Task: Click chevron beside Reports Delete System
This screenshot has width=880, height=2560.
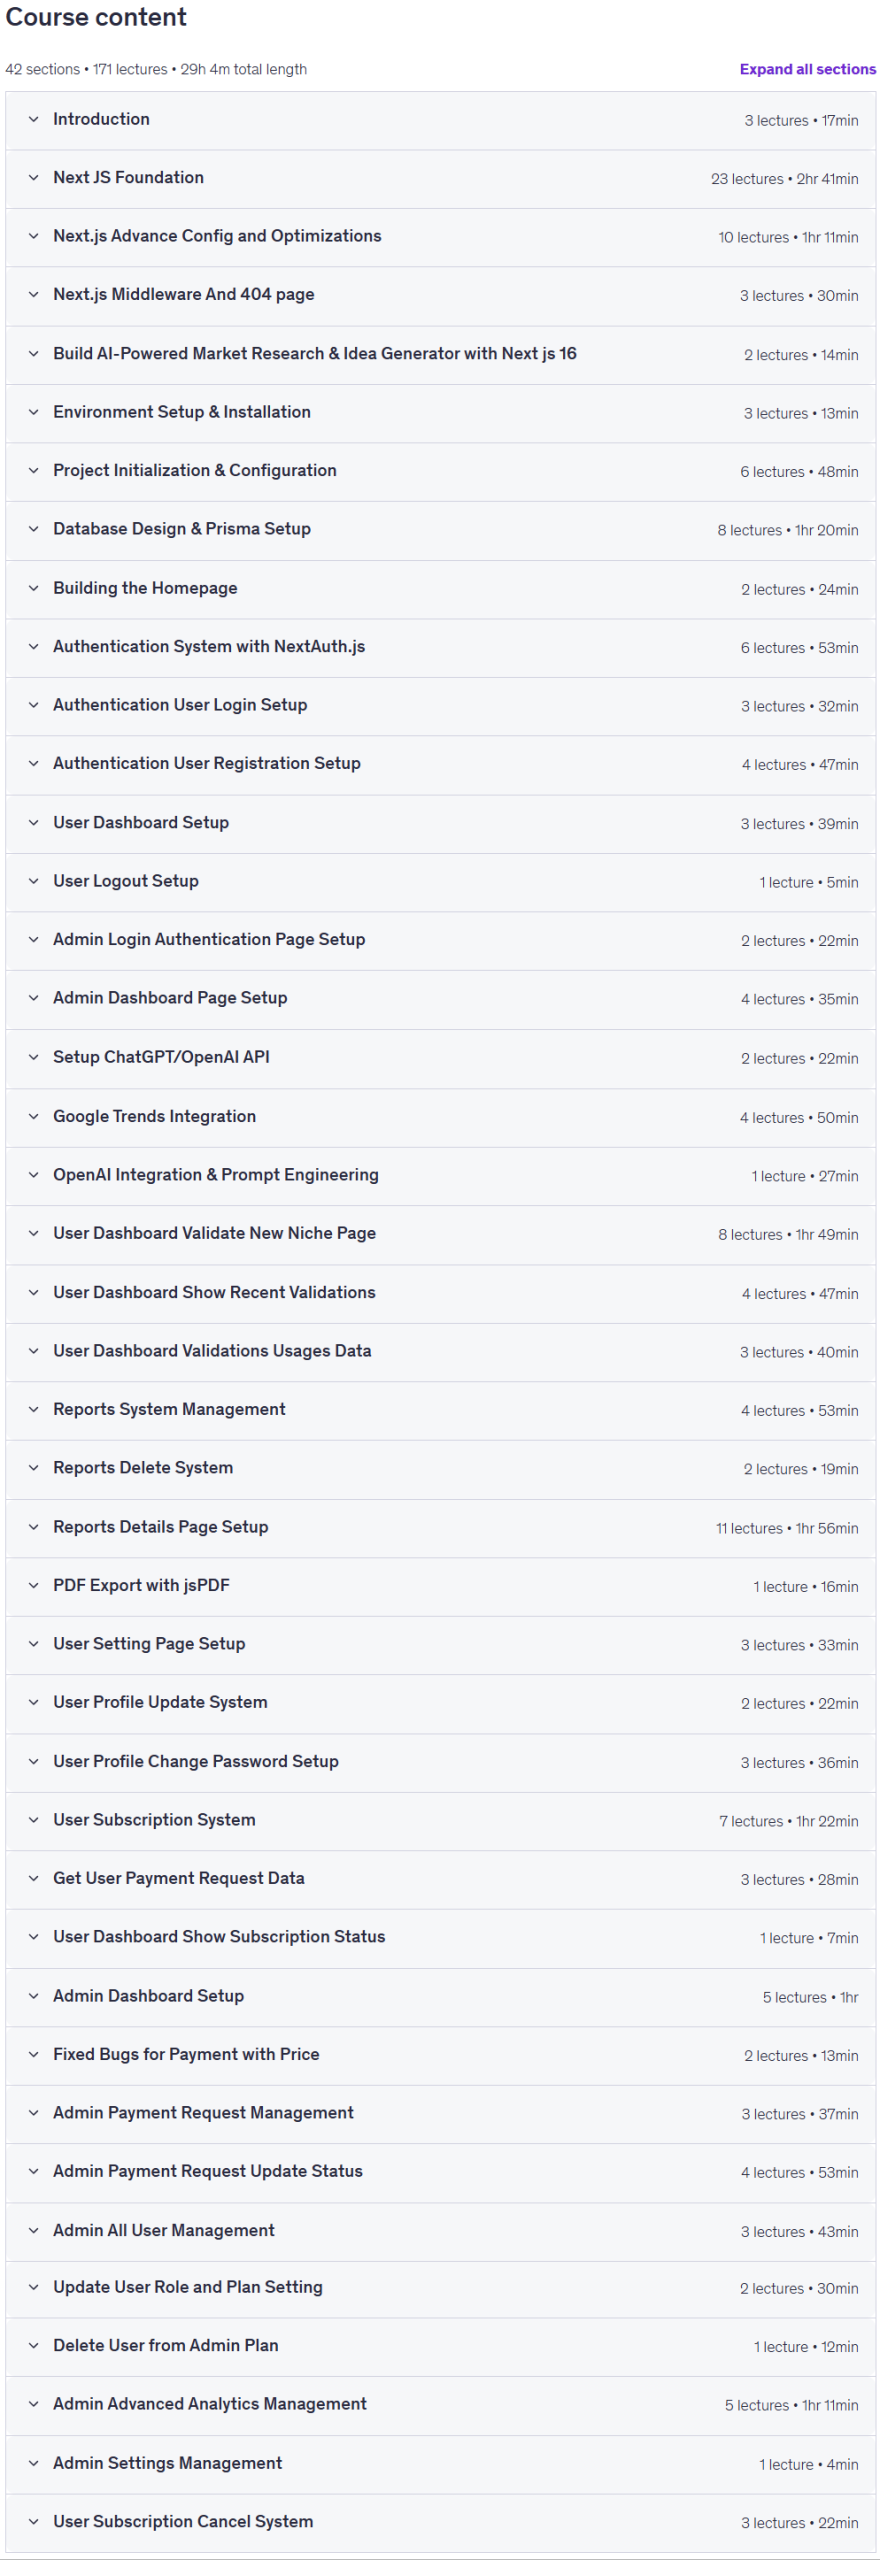Action: pos(33,1468)
